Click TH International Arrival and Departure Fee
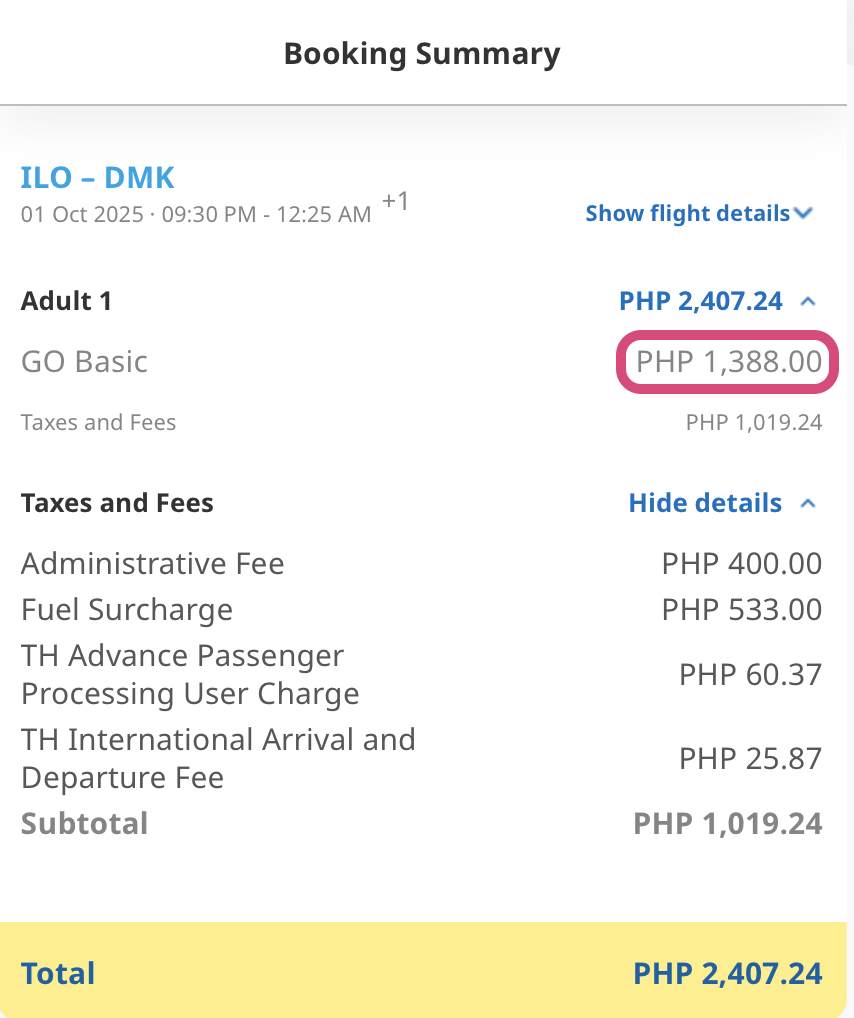 (218, 759)
